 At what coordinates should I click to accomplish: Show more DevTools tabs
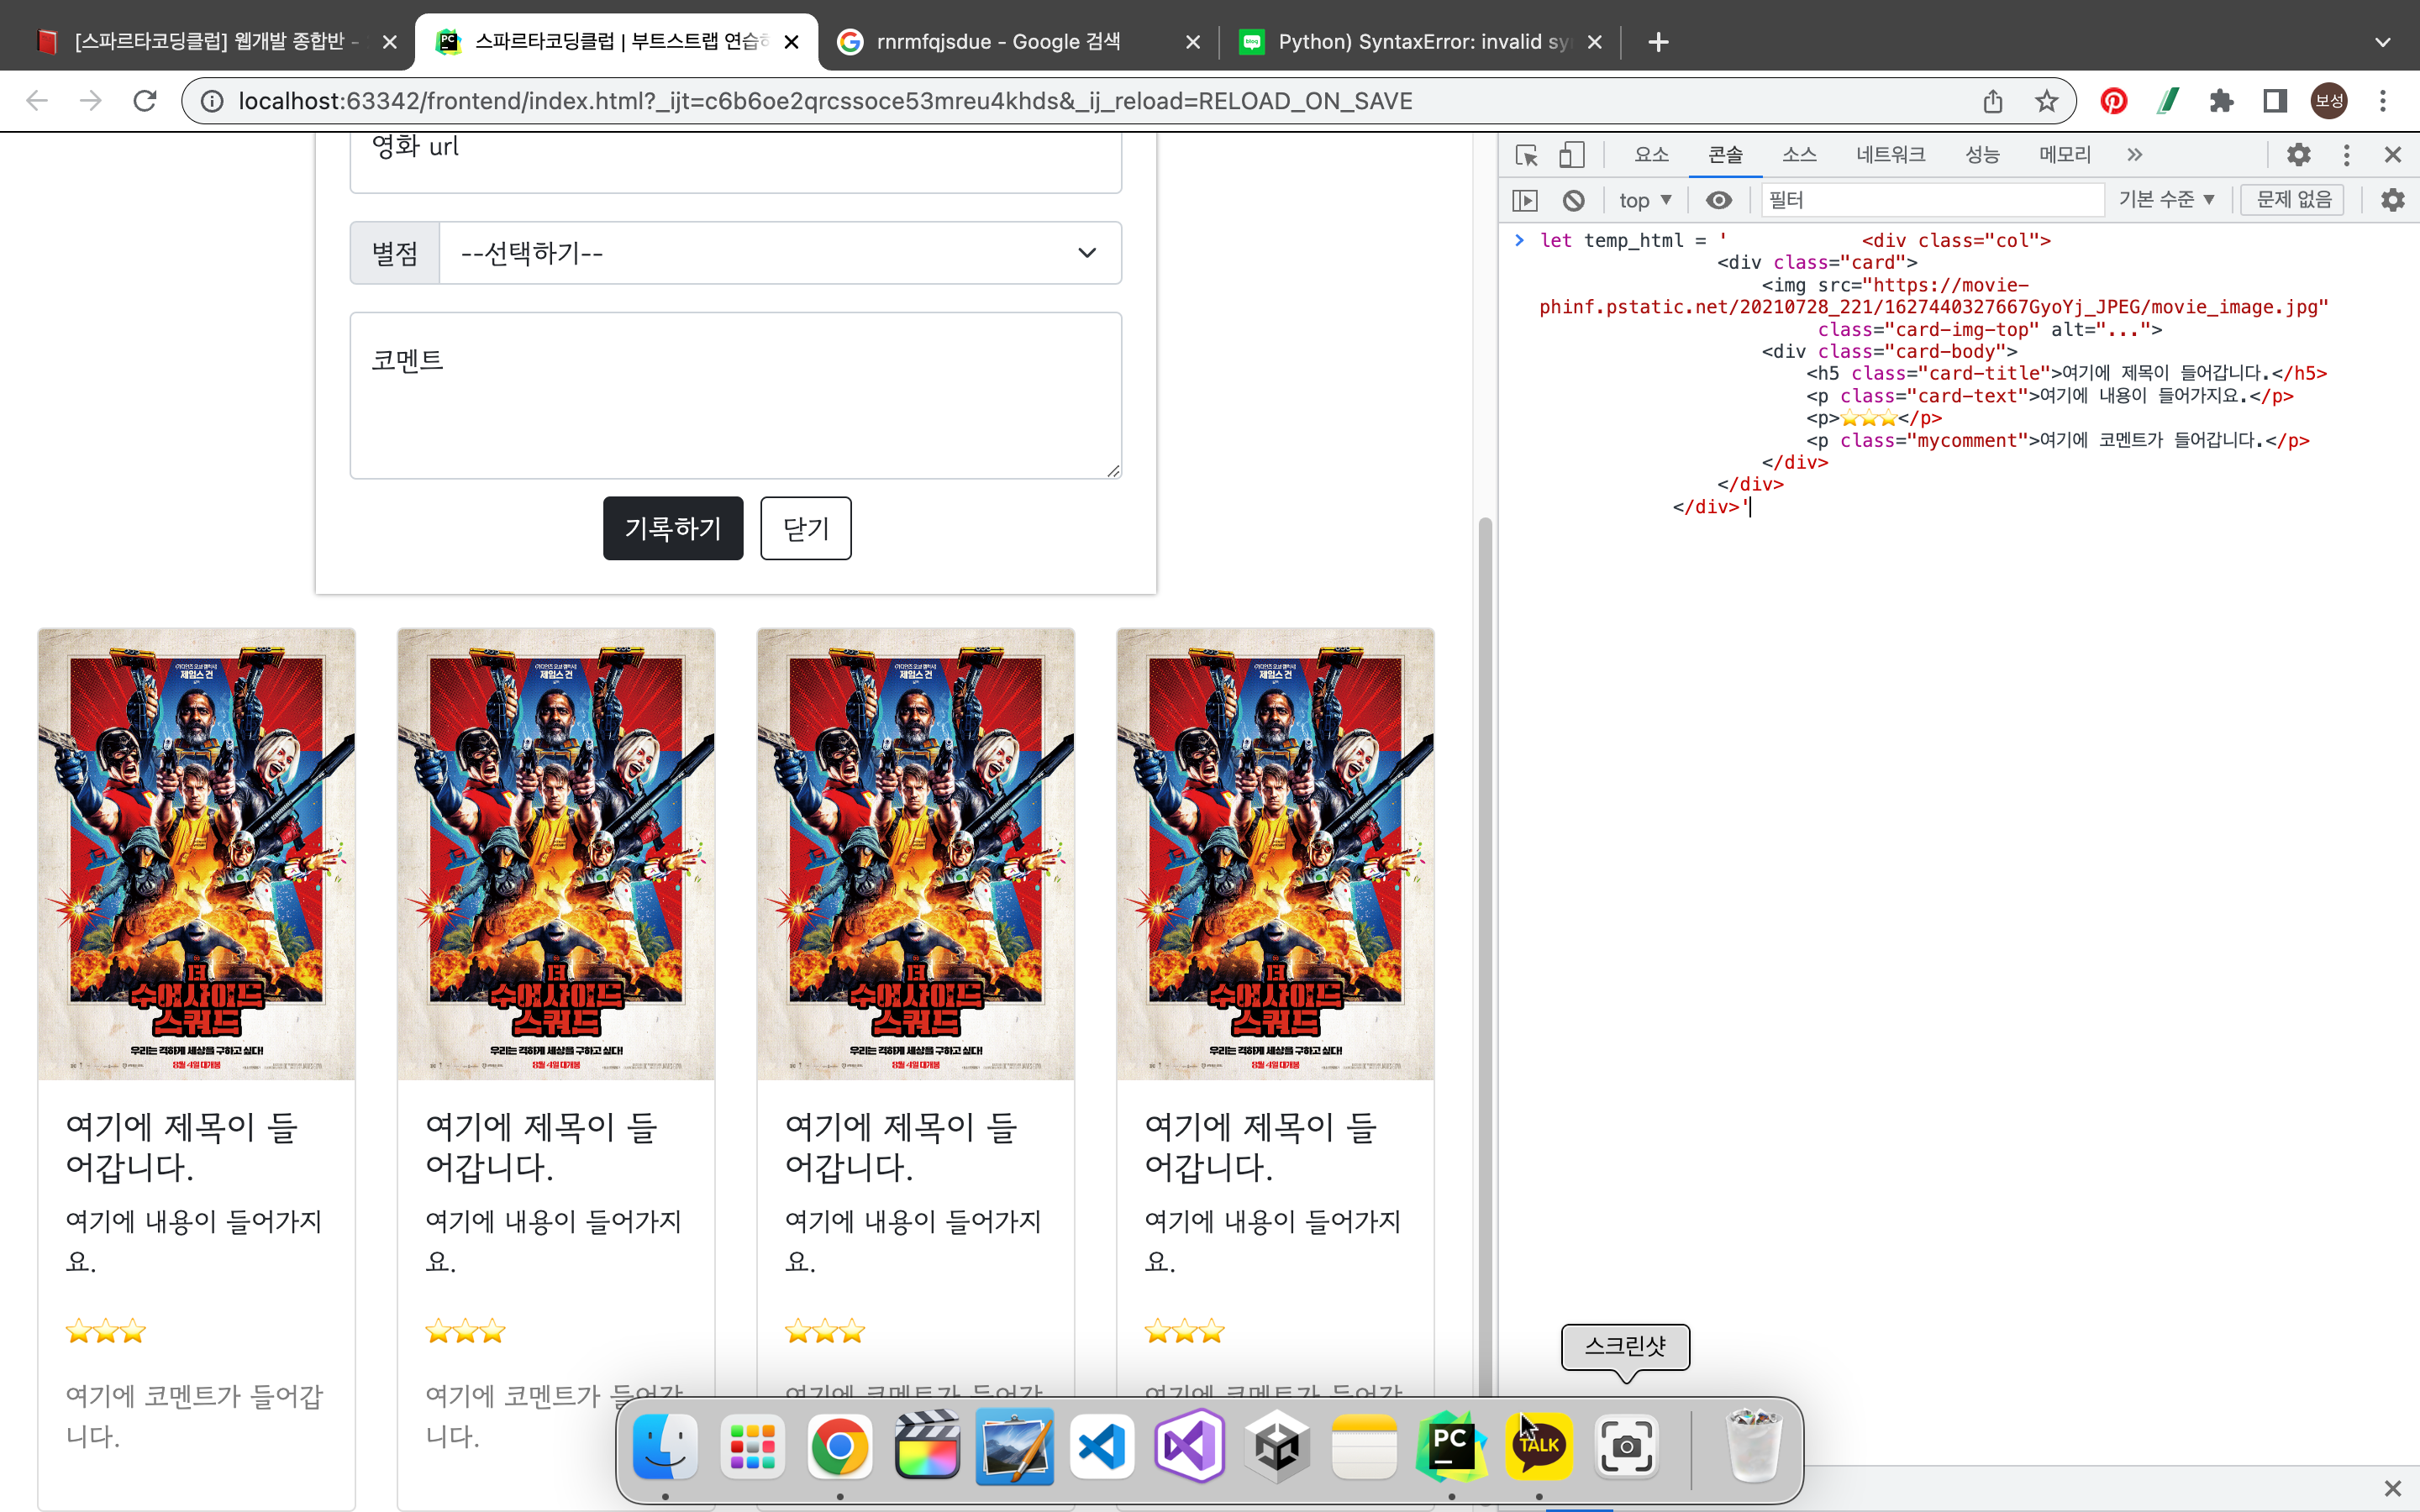point(2135,155)
